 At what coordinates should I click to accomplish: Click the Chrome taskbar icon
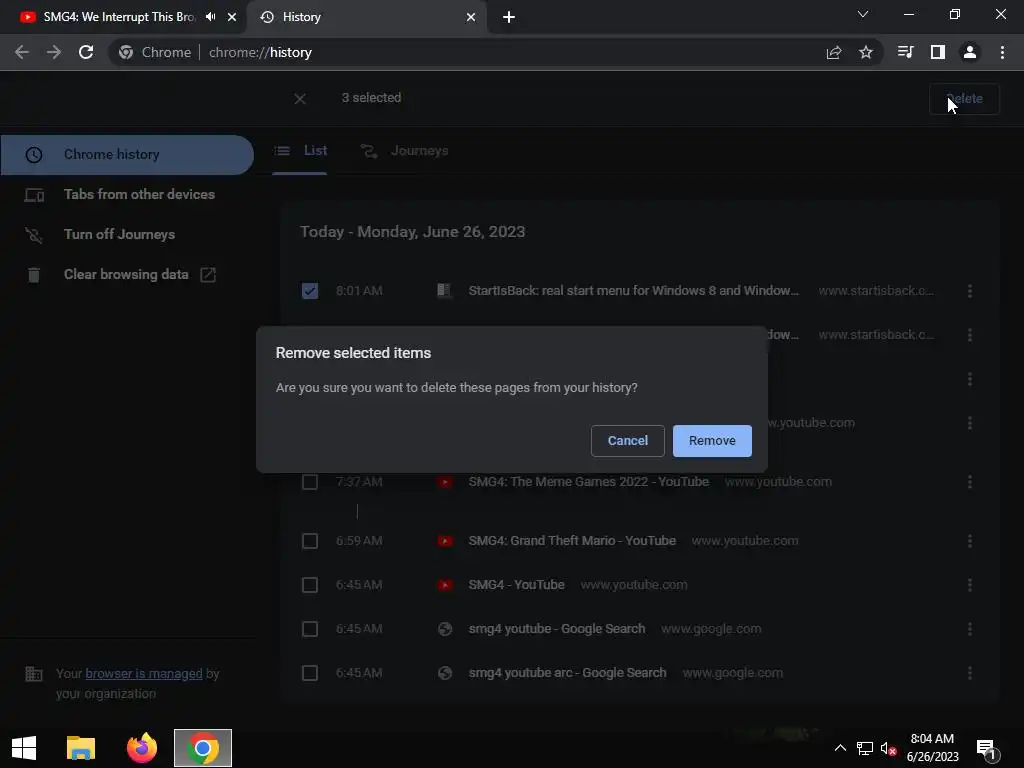(x=202, y=748)
